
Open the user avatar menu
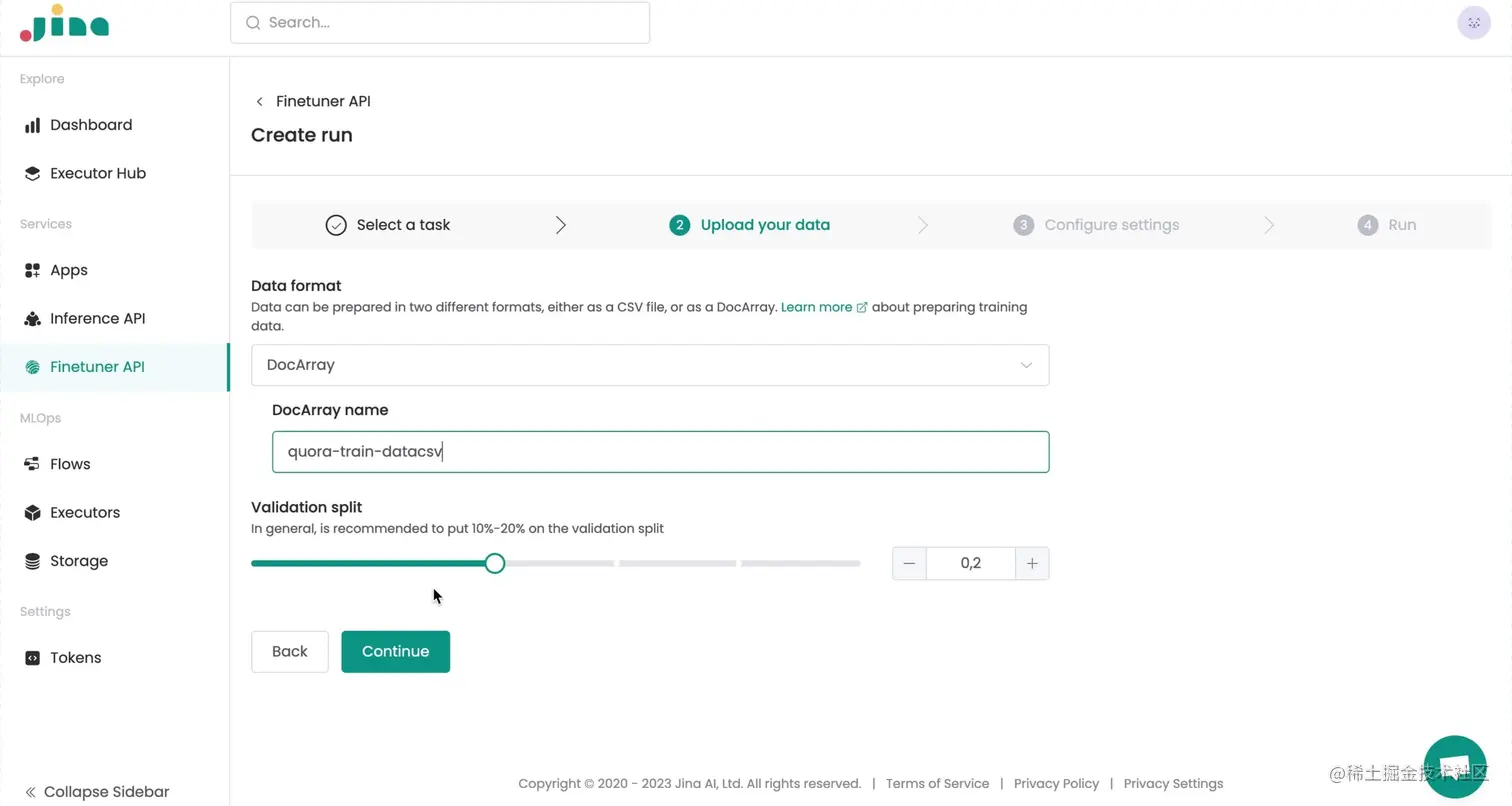pos(1474,23)
